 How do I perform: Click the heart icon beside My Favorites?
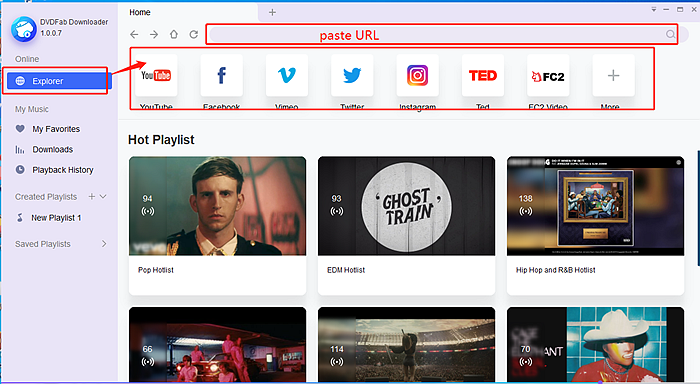(20, 129)
